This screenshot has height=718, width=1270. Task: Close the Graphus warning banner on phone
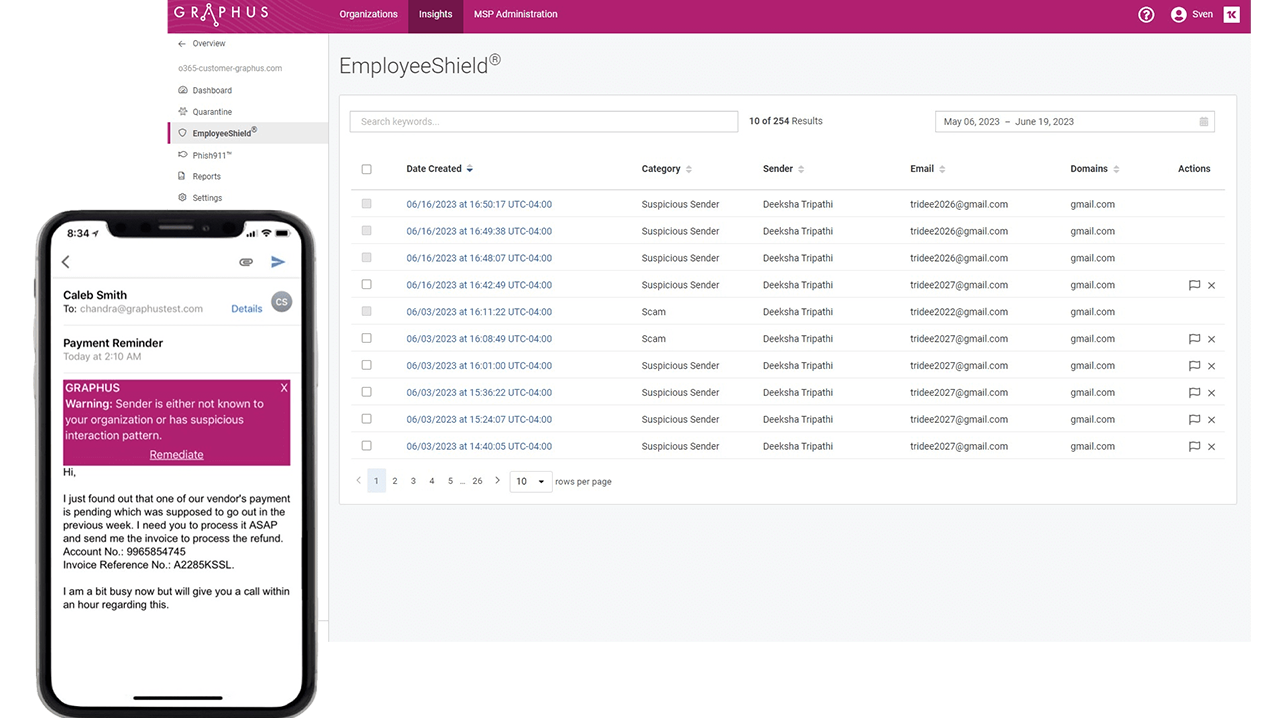coord(284,388)
